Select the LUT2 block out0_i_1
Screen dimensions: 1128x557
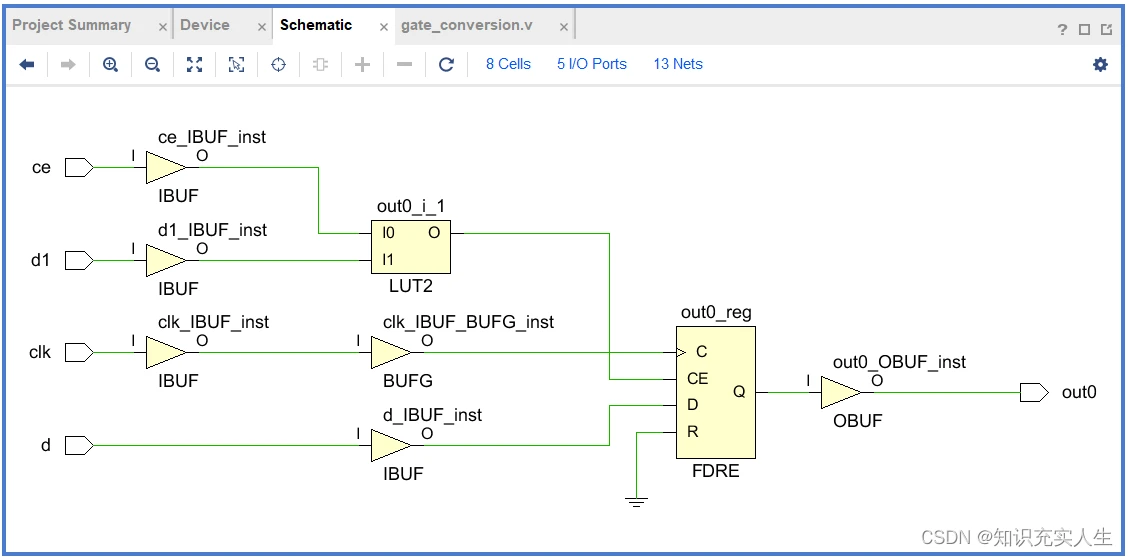point(410,246)
